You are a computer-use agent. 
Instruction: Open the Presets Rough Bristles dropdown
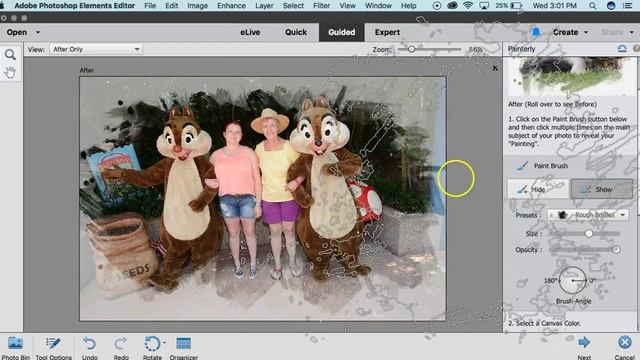588,215
